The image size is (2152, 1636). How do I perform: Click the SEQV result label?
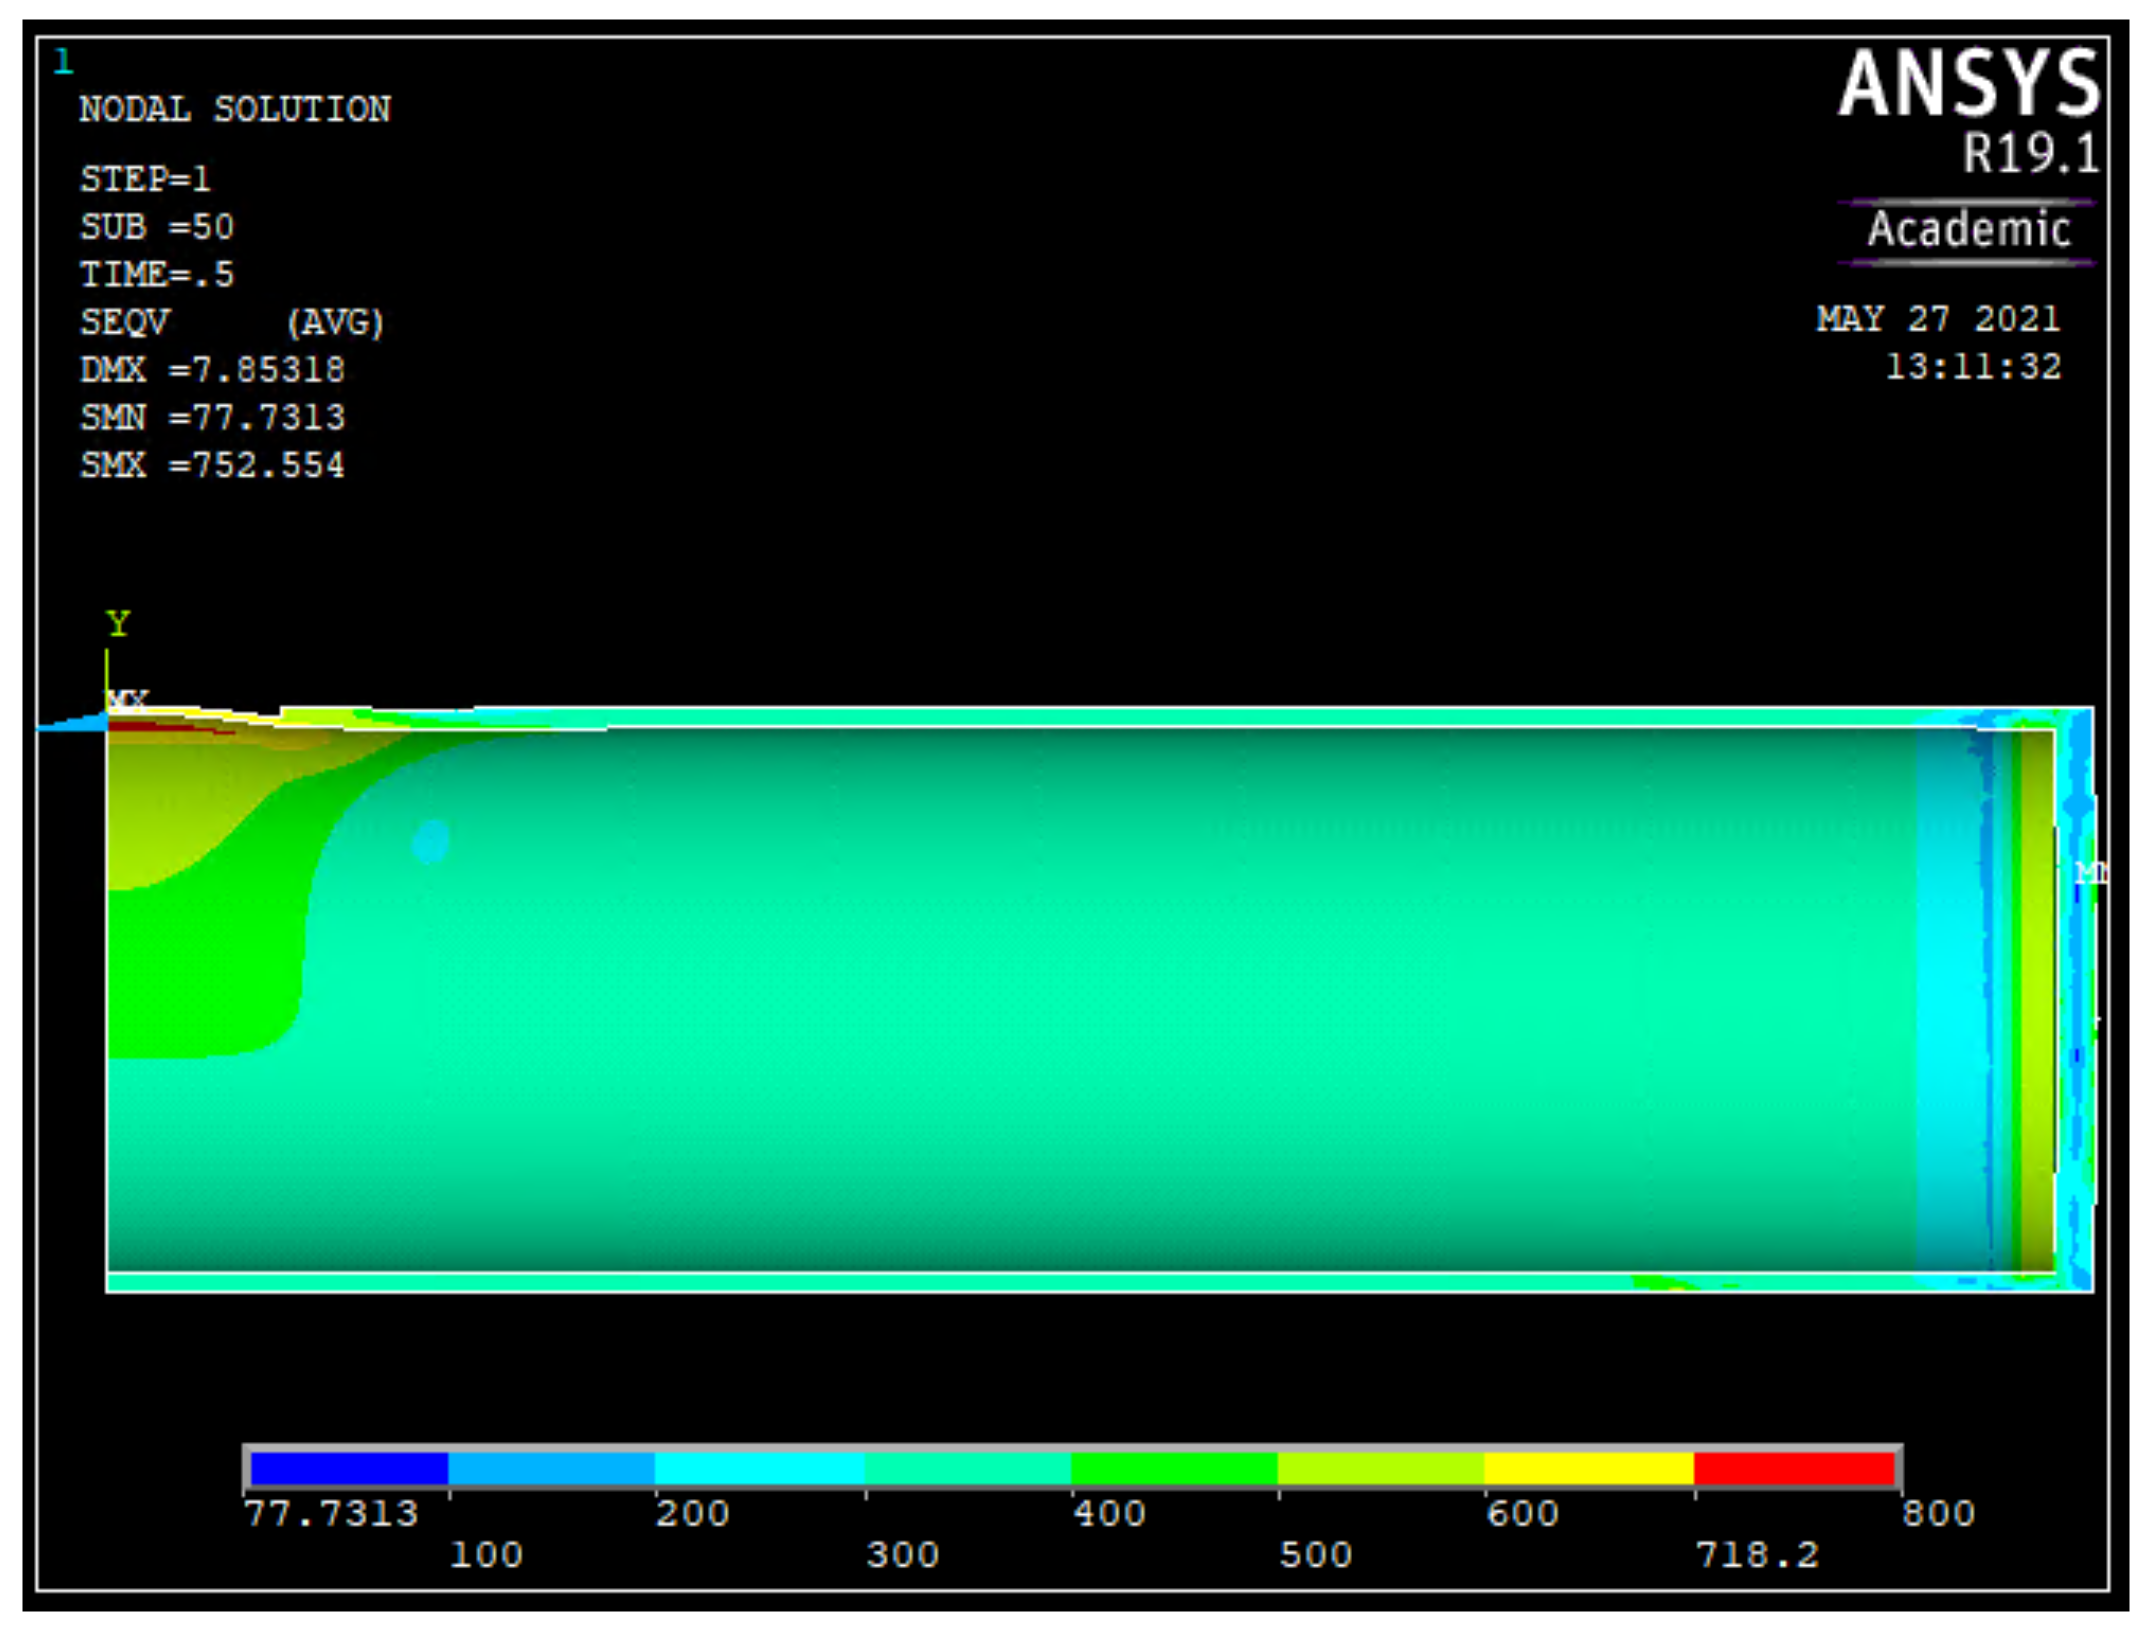click(x=125, y=322)
